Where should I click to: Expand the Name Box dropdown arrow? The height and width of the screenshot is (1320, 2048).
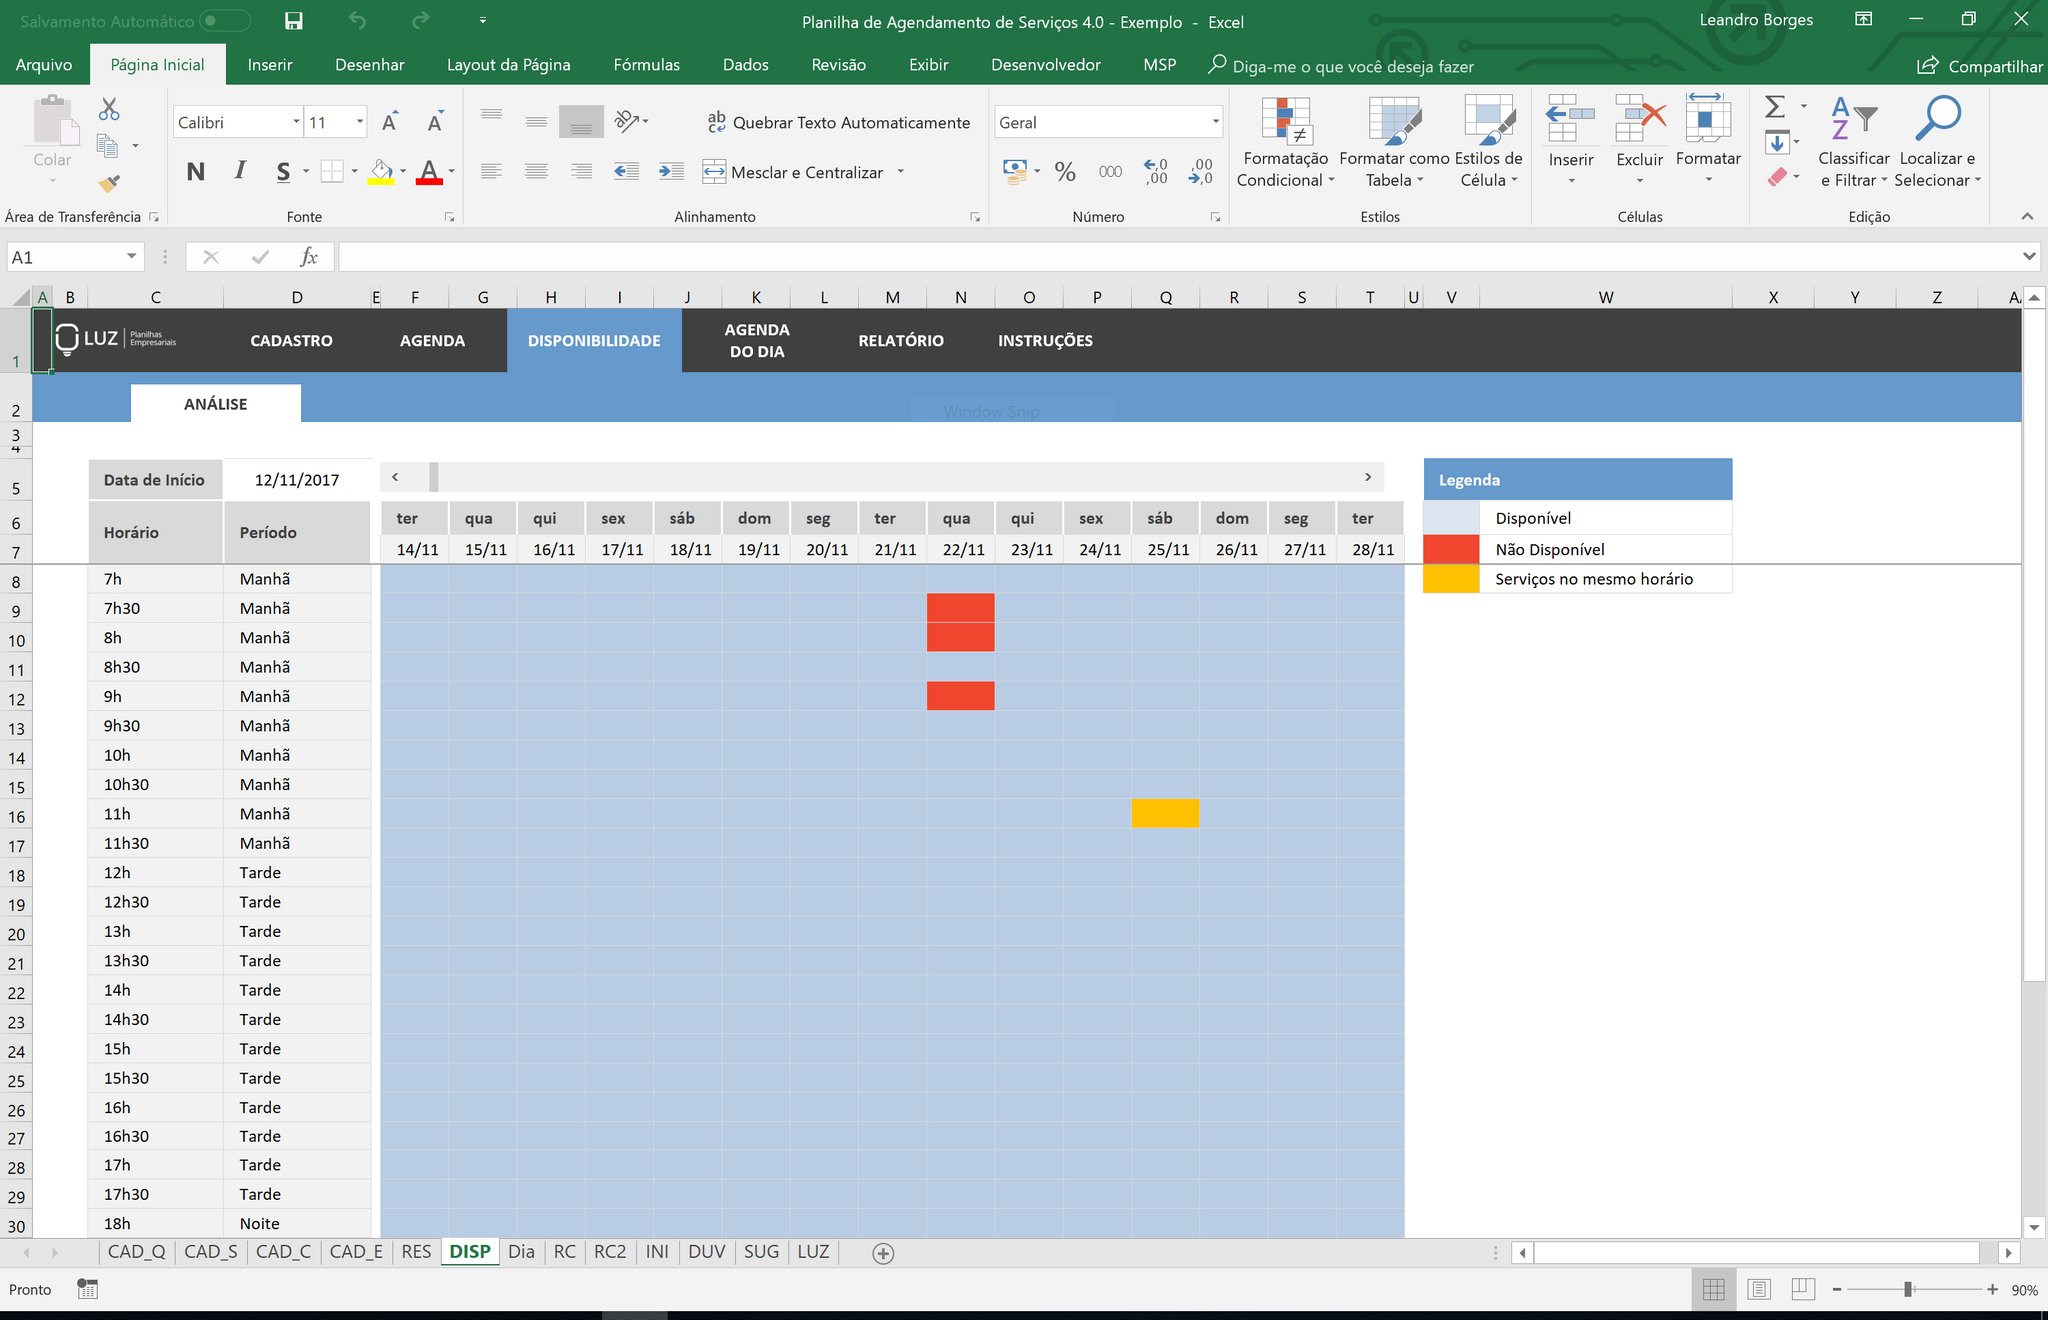click(131, 257)
